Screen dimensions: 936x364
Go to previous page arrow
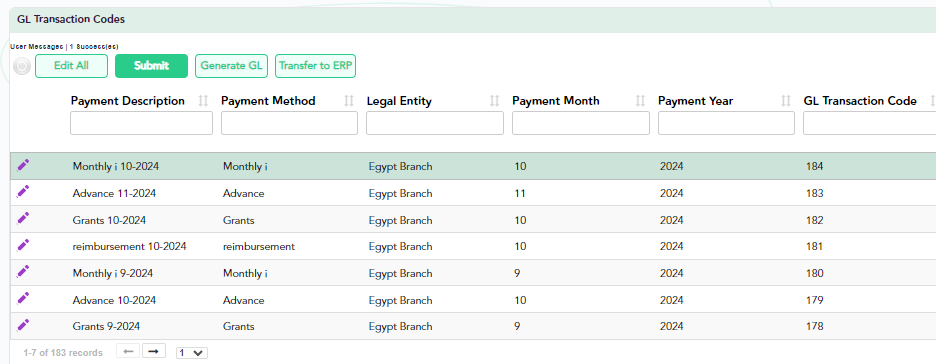tap(128, 351)
